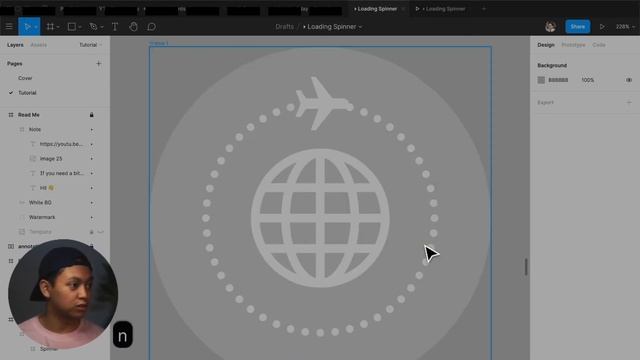640x360 pixels.
Task: Add an export setting with plus
Action: 629,102
